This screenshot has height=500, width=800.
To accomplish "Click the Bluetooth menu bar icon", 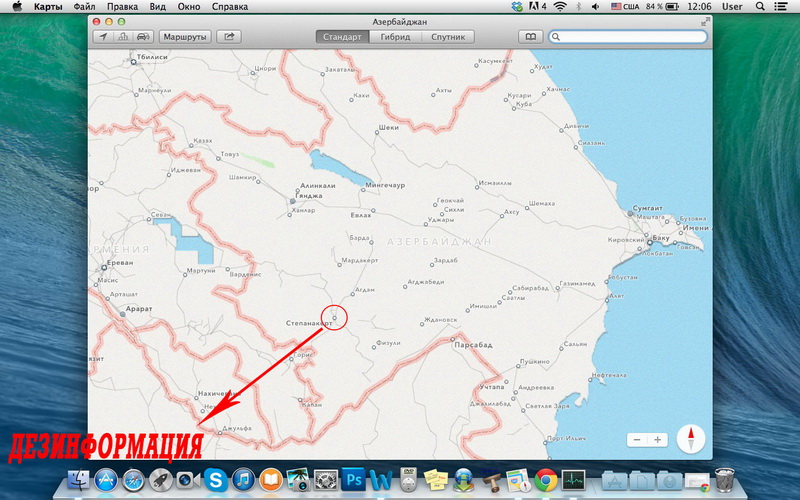I will [x=579, y=7].
